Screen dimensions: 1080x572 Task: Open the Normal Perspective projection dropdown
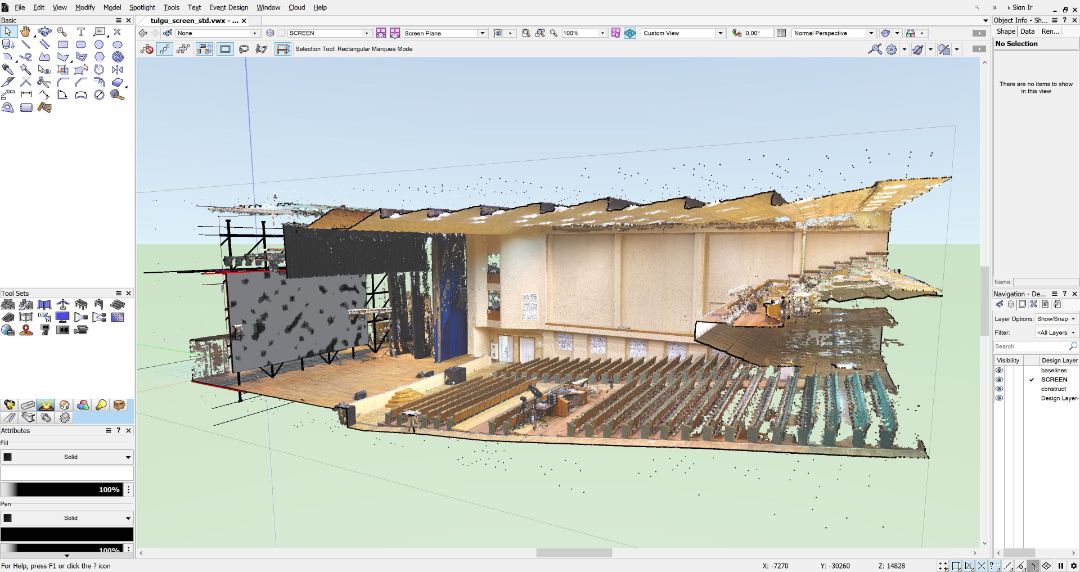[x=833, y=33]
